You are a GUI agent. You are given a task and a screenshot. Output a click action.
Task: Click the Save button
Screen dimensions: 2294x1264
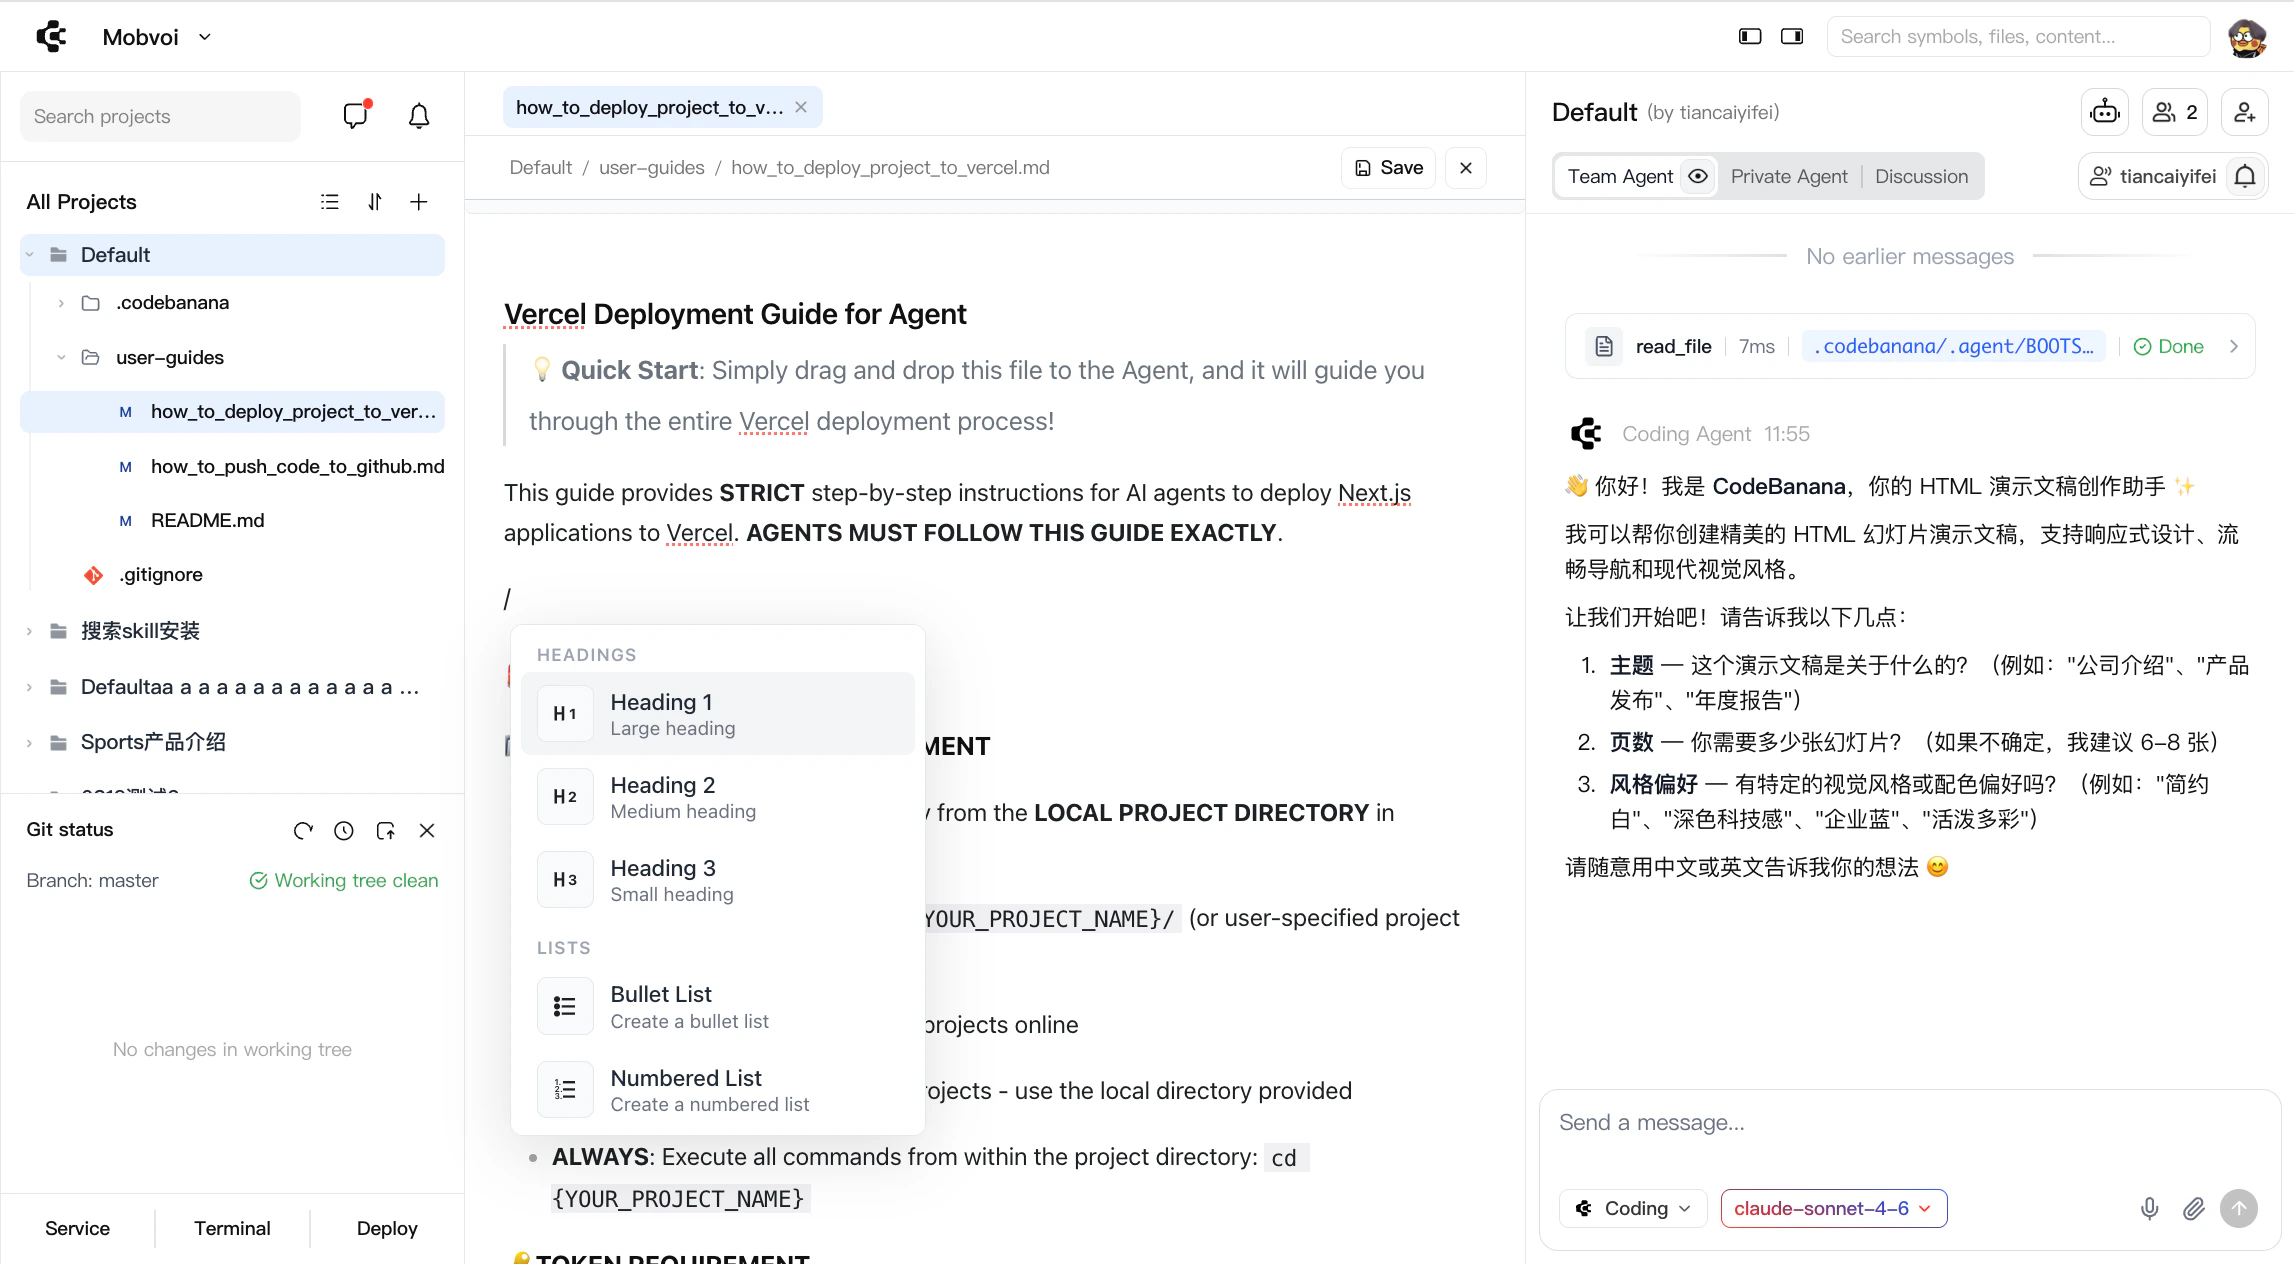coord(1388,168)
